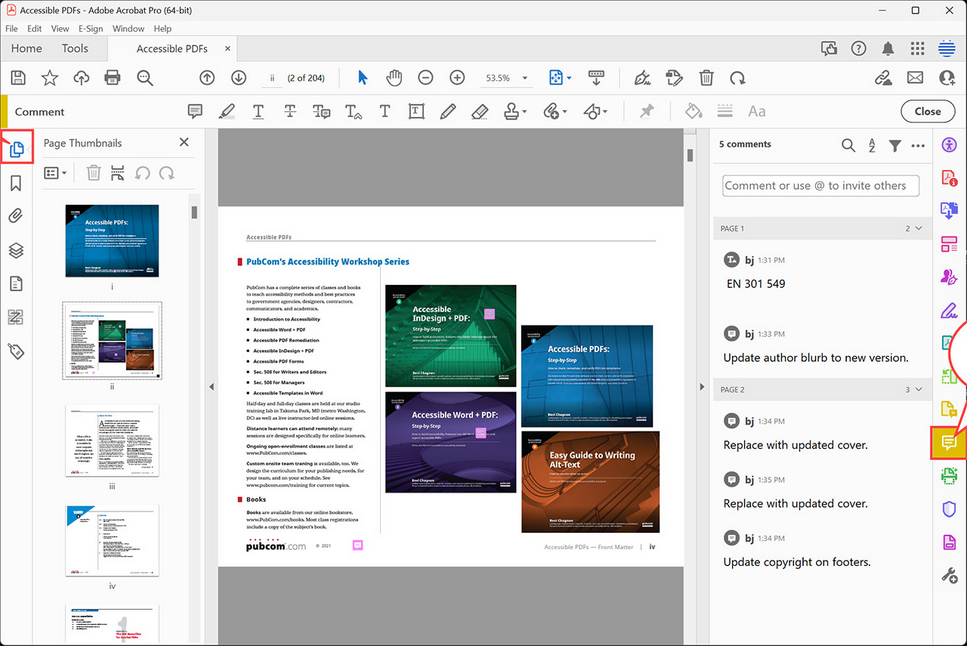Select page i thumbnail
The width and height of the screenshot is (967, 646).
point(112,241)
